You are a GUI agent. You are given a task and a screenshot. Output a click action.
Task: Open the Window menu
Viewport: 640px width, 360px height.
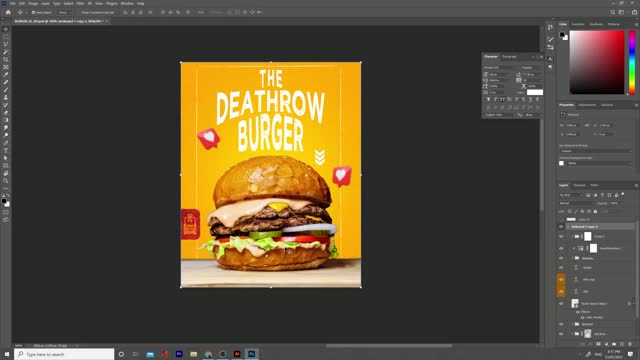coord(127,3)
